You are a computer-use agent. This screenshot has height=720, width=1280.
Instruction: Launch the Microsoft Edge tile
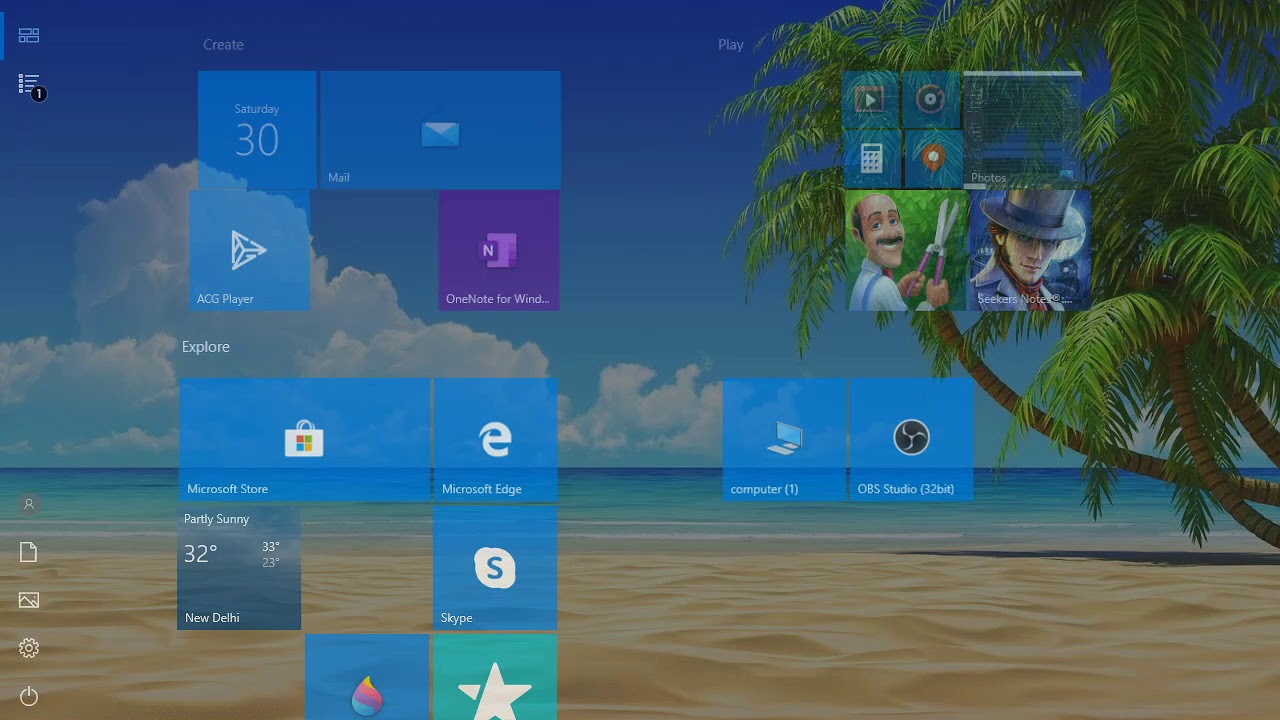pyautogui.click(x=495, y=439)
